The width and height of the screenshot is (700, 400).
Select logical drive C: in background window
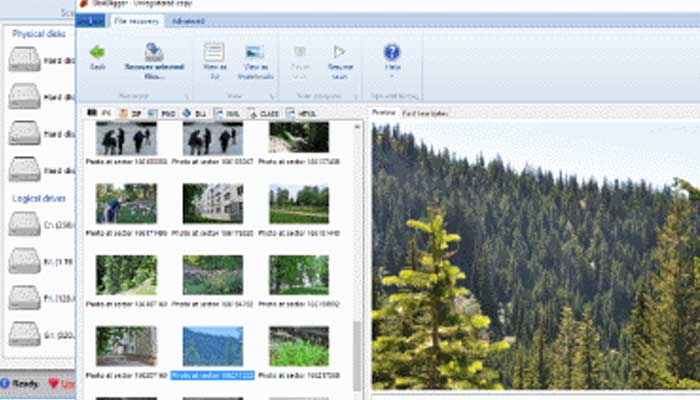[41, 225]
